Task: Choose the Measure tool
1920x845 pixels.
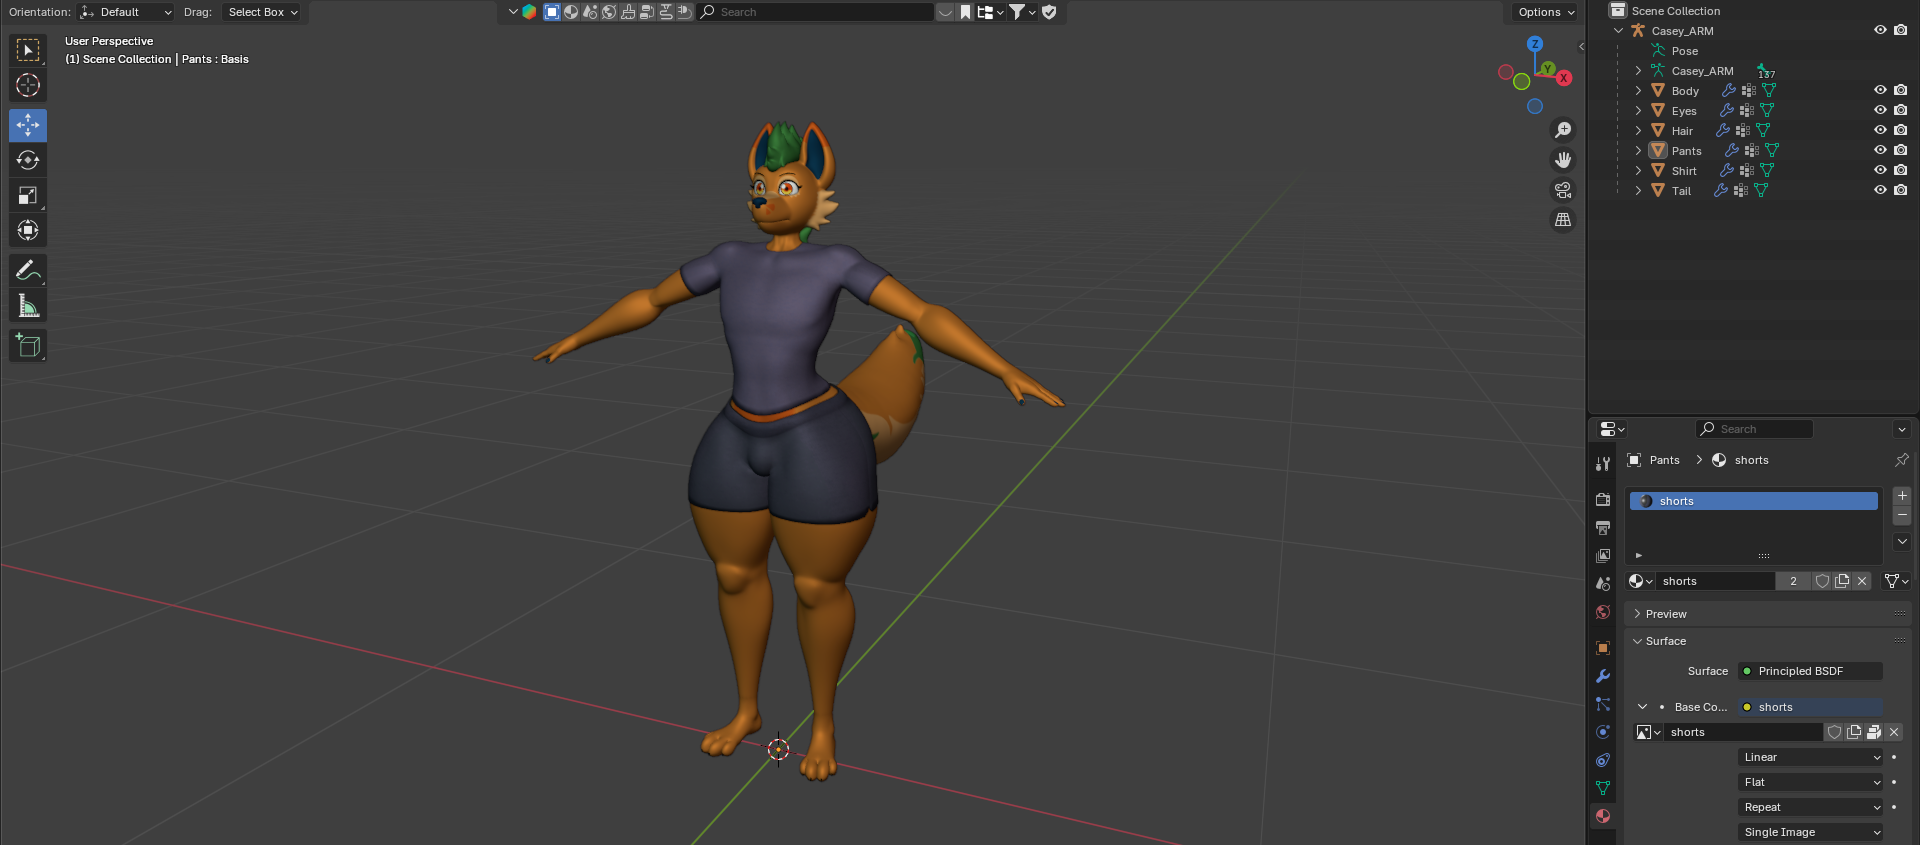Action: [x=28, y=306]
